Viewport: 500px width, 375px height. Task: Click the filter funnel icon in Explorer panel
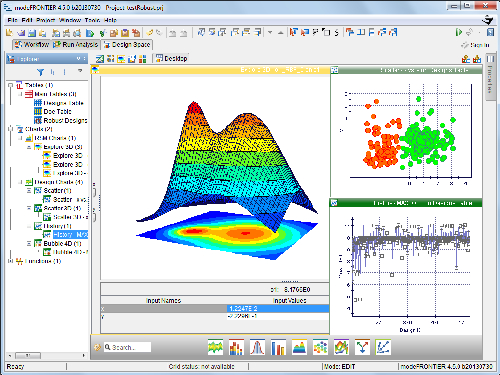pos(40,72)
